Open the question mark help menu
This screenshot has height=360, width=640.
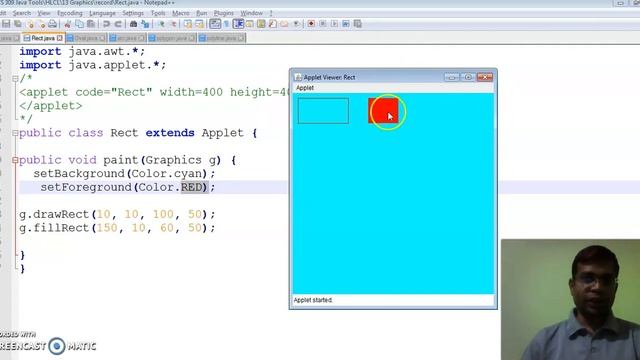click(x=271, y=13)
